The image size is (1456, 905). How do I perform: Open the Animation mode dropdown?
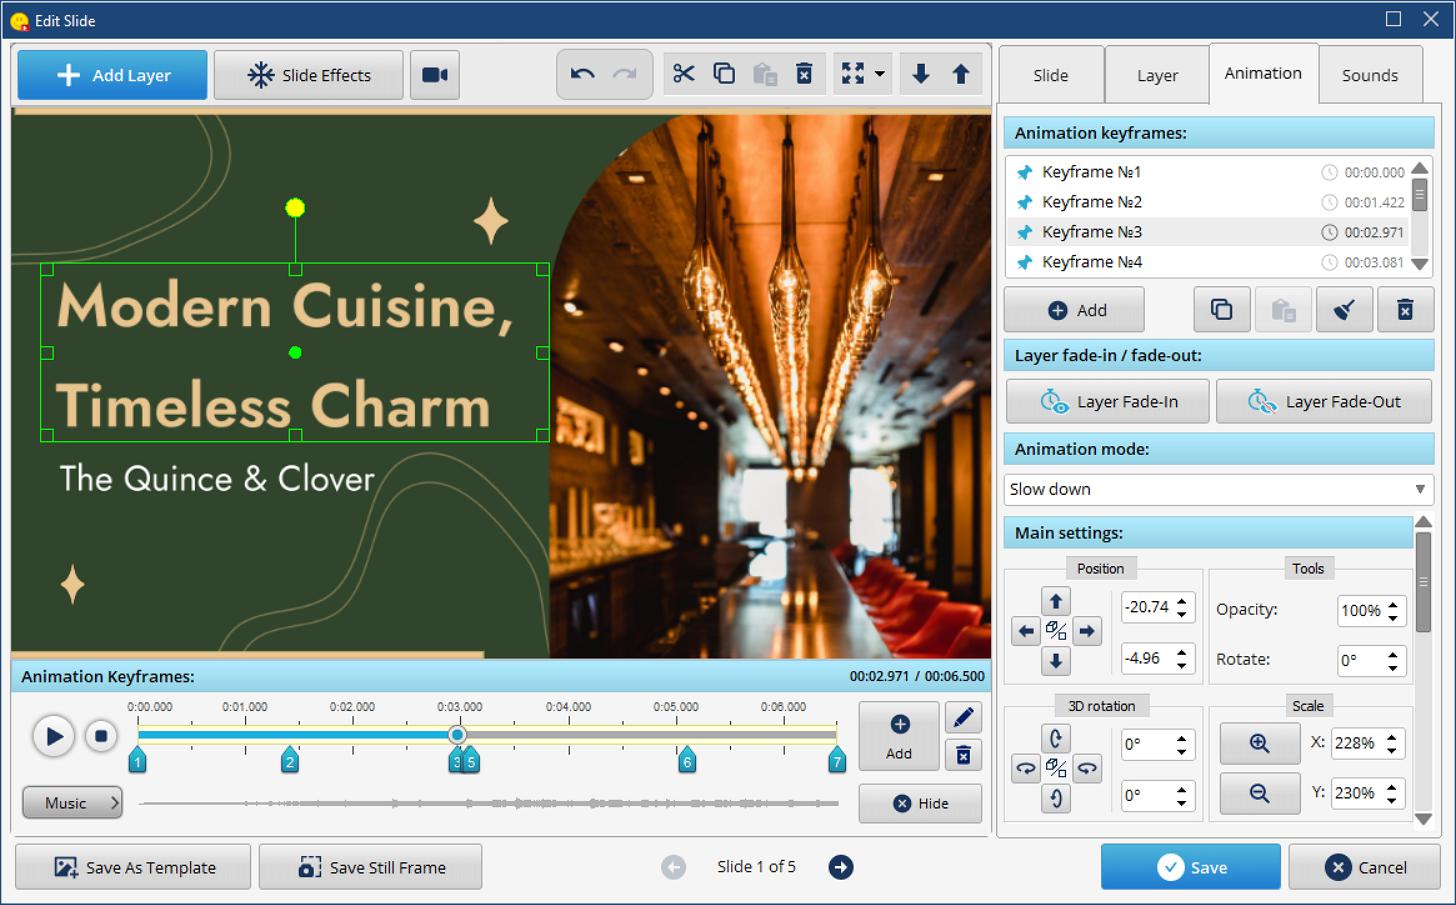click(1218, 489)
